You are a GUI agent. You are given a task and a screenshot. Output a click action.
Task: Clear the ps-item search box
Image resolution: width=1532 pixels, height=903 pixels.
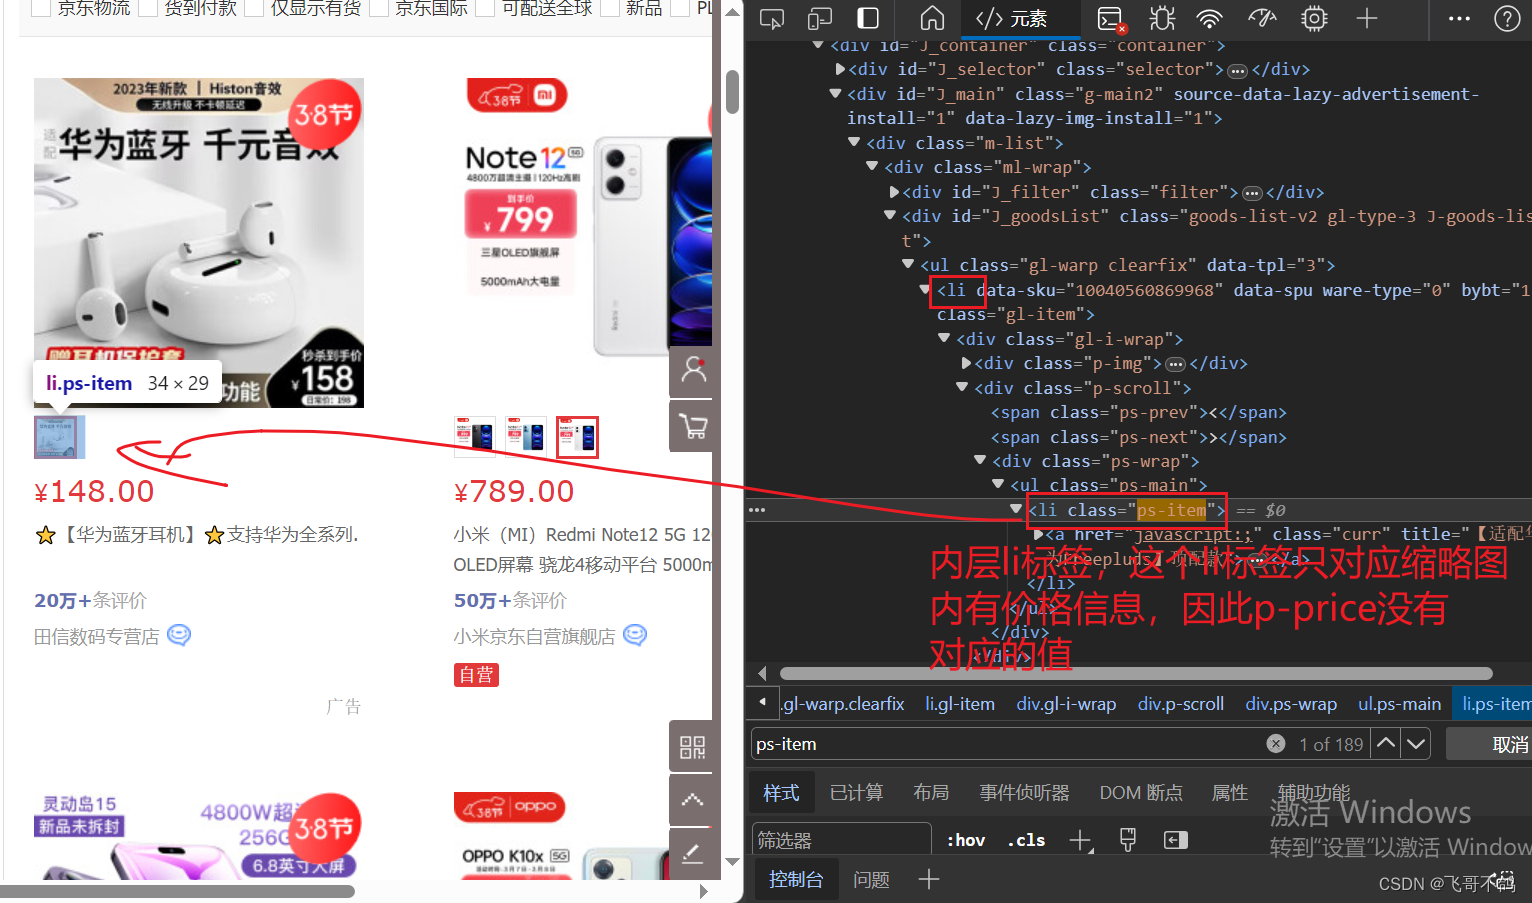[1276, 743]
